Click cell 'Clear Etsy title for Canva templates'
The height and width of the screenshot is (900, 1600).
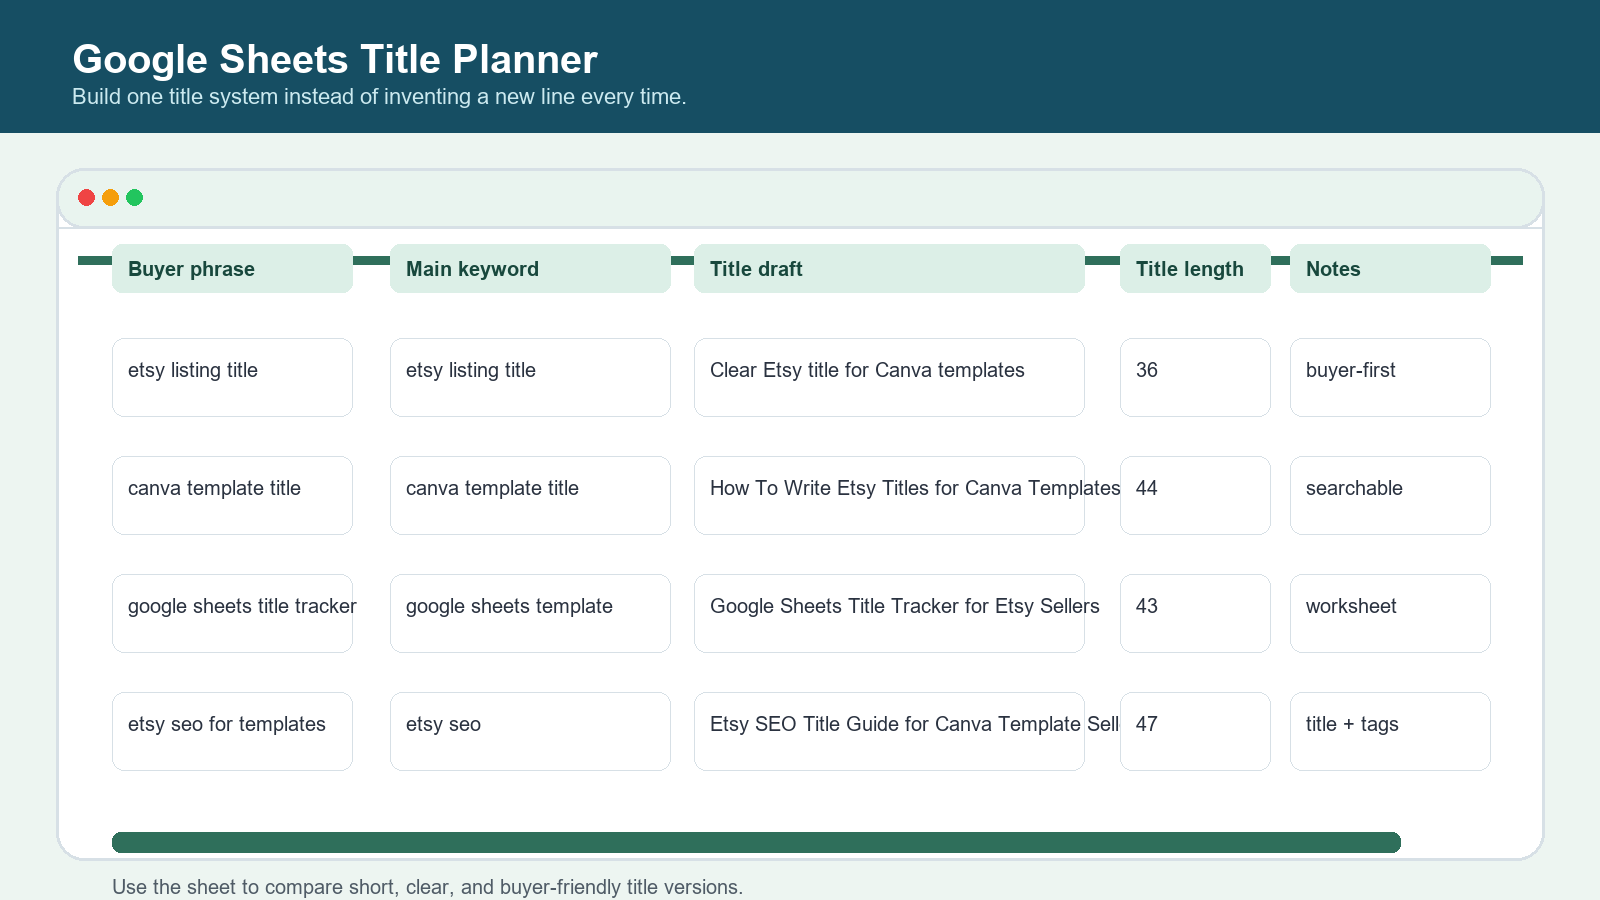pyautogui.click(x=889, y=377)
